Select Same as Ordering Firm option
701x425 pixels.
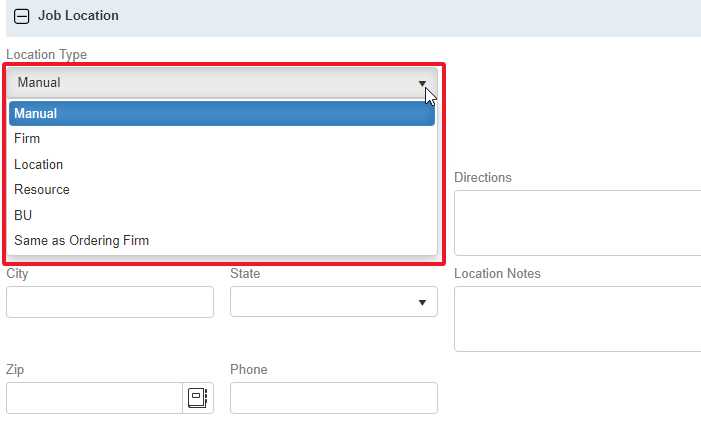(82, 240)
